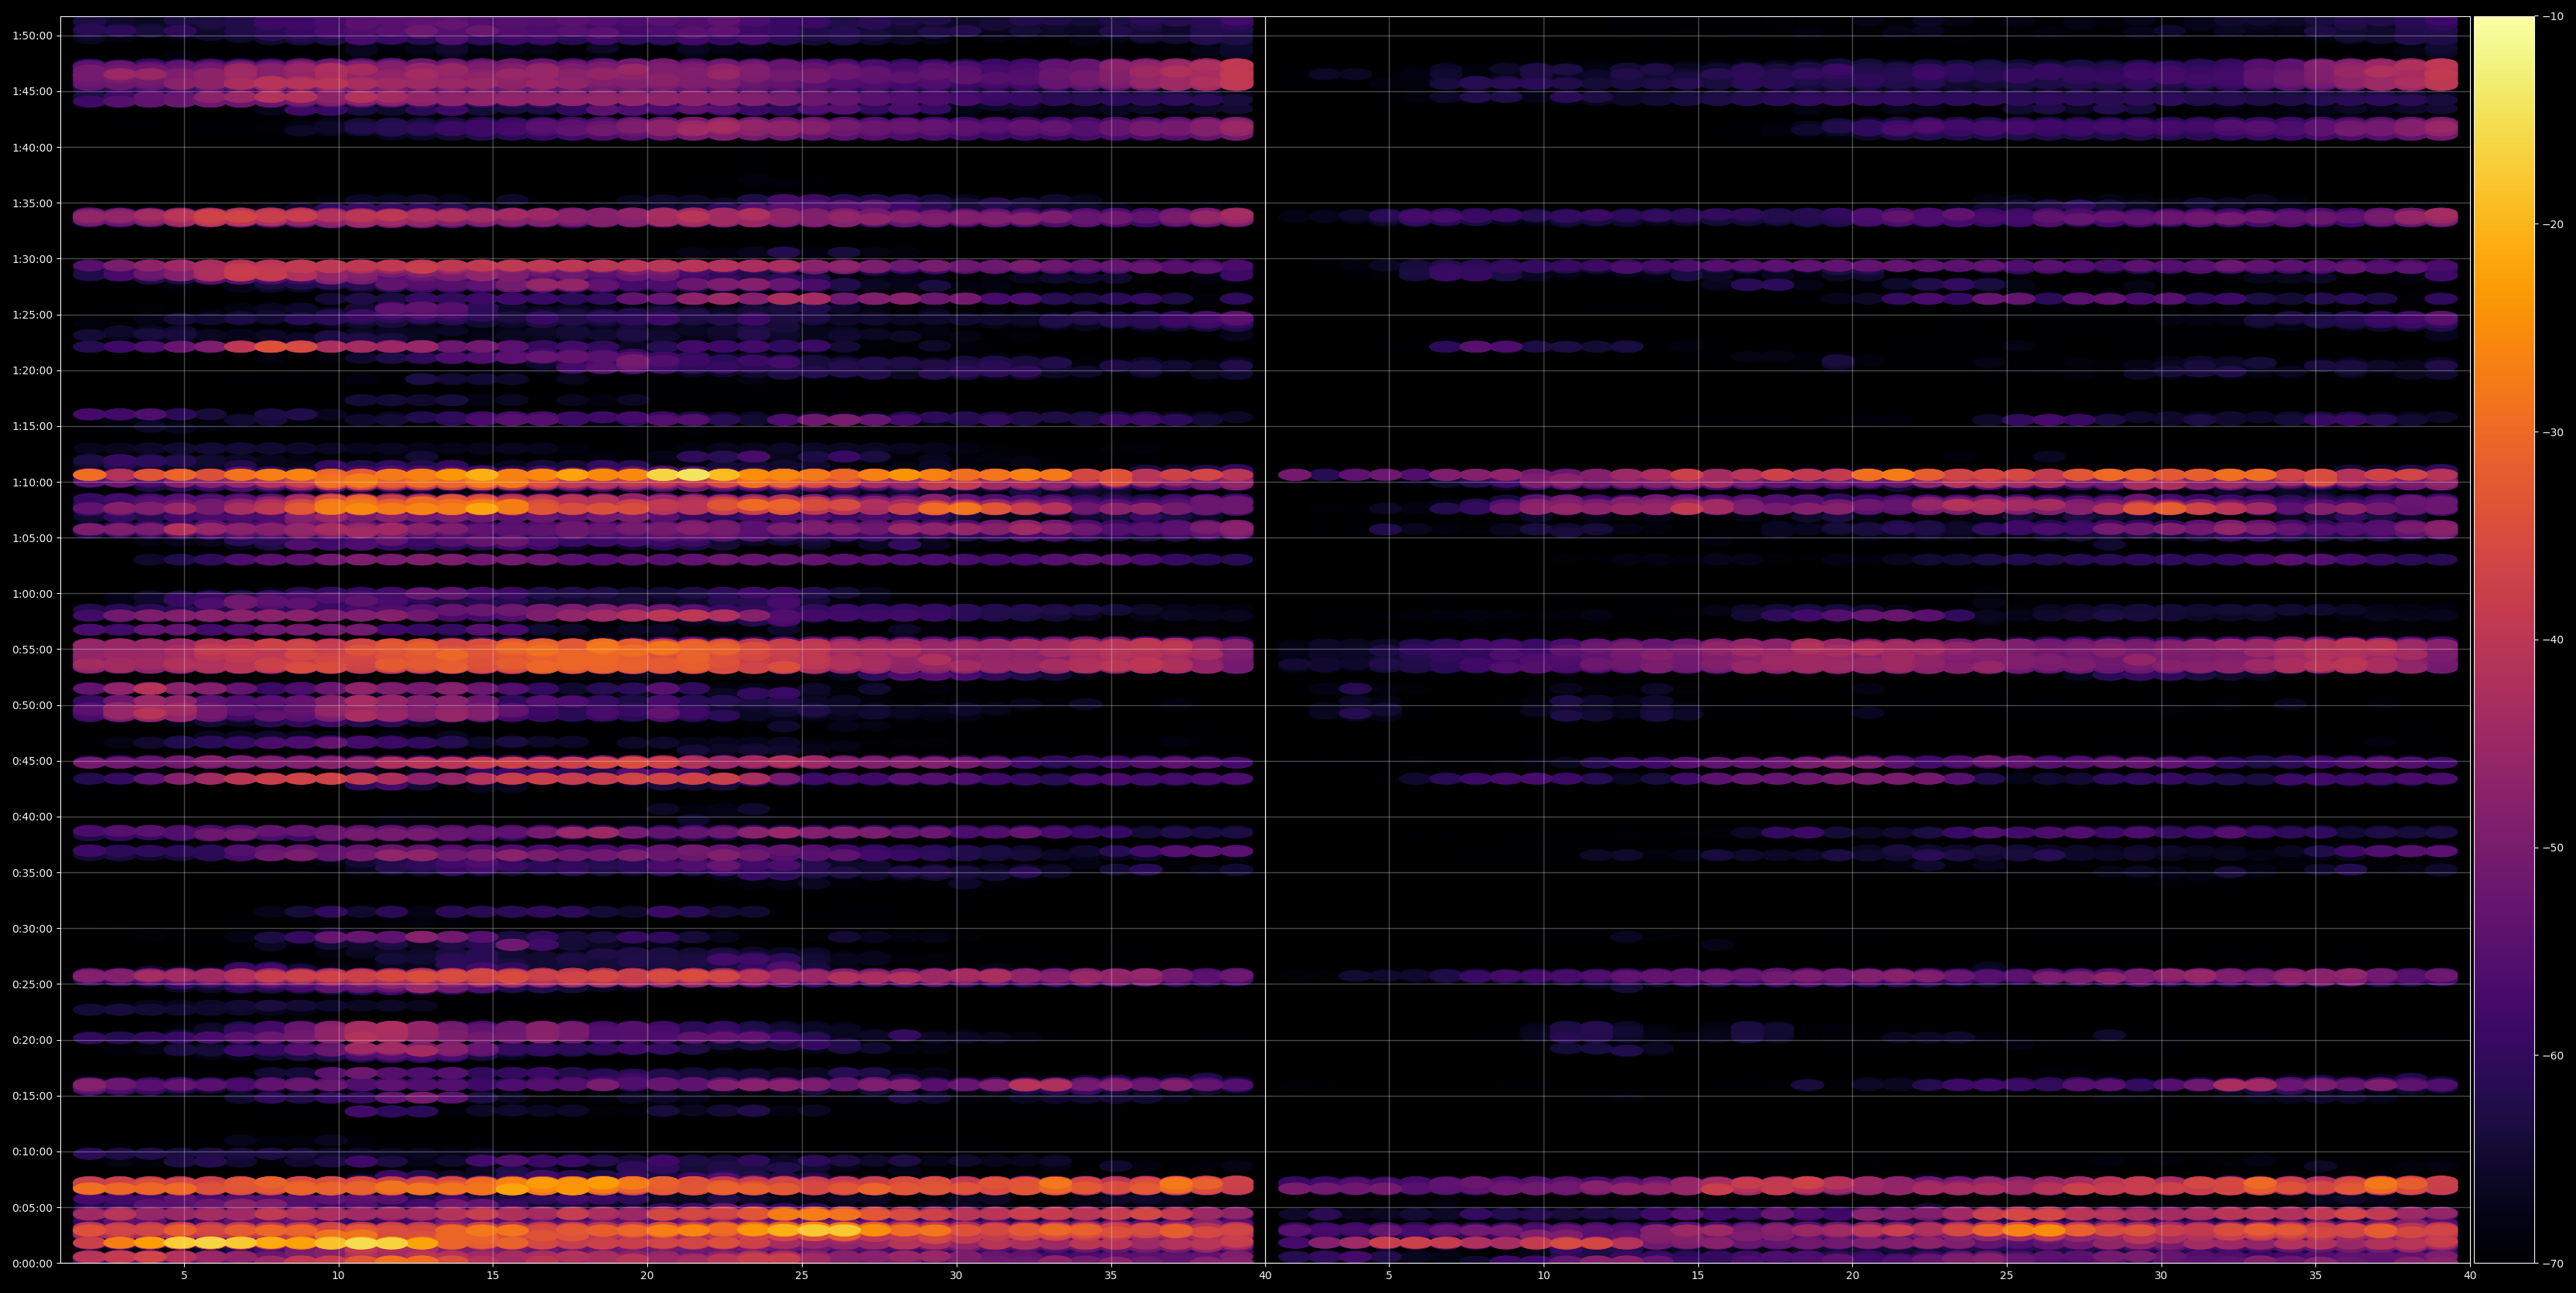This screenshot has height=1293, width=2576.
Task: Click the 1:15:00 y-axis tick label
Action: 32,427
